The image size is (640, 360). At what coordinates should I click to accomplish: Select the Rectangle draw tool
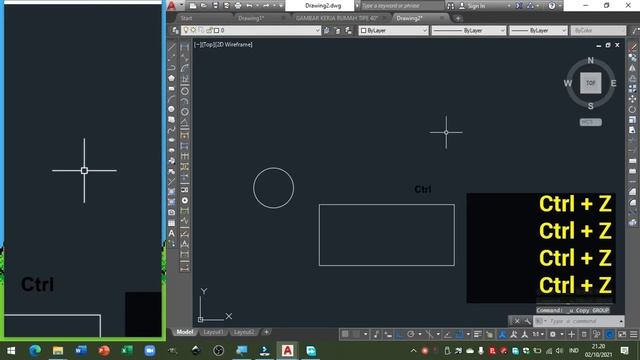click(x=172, y=88)
